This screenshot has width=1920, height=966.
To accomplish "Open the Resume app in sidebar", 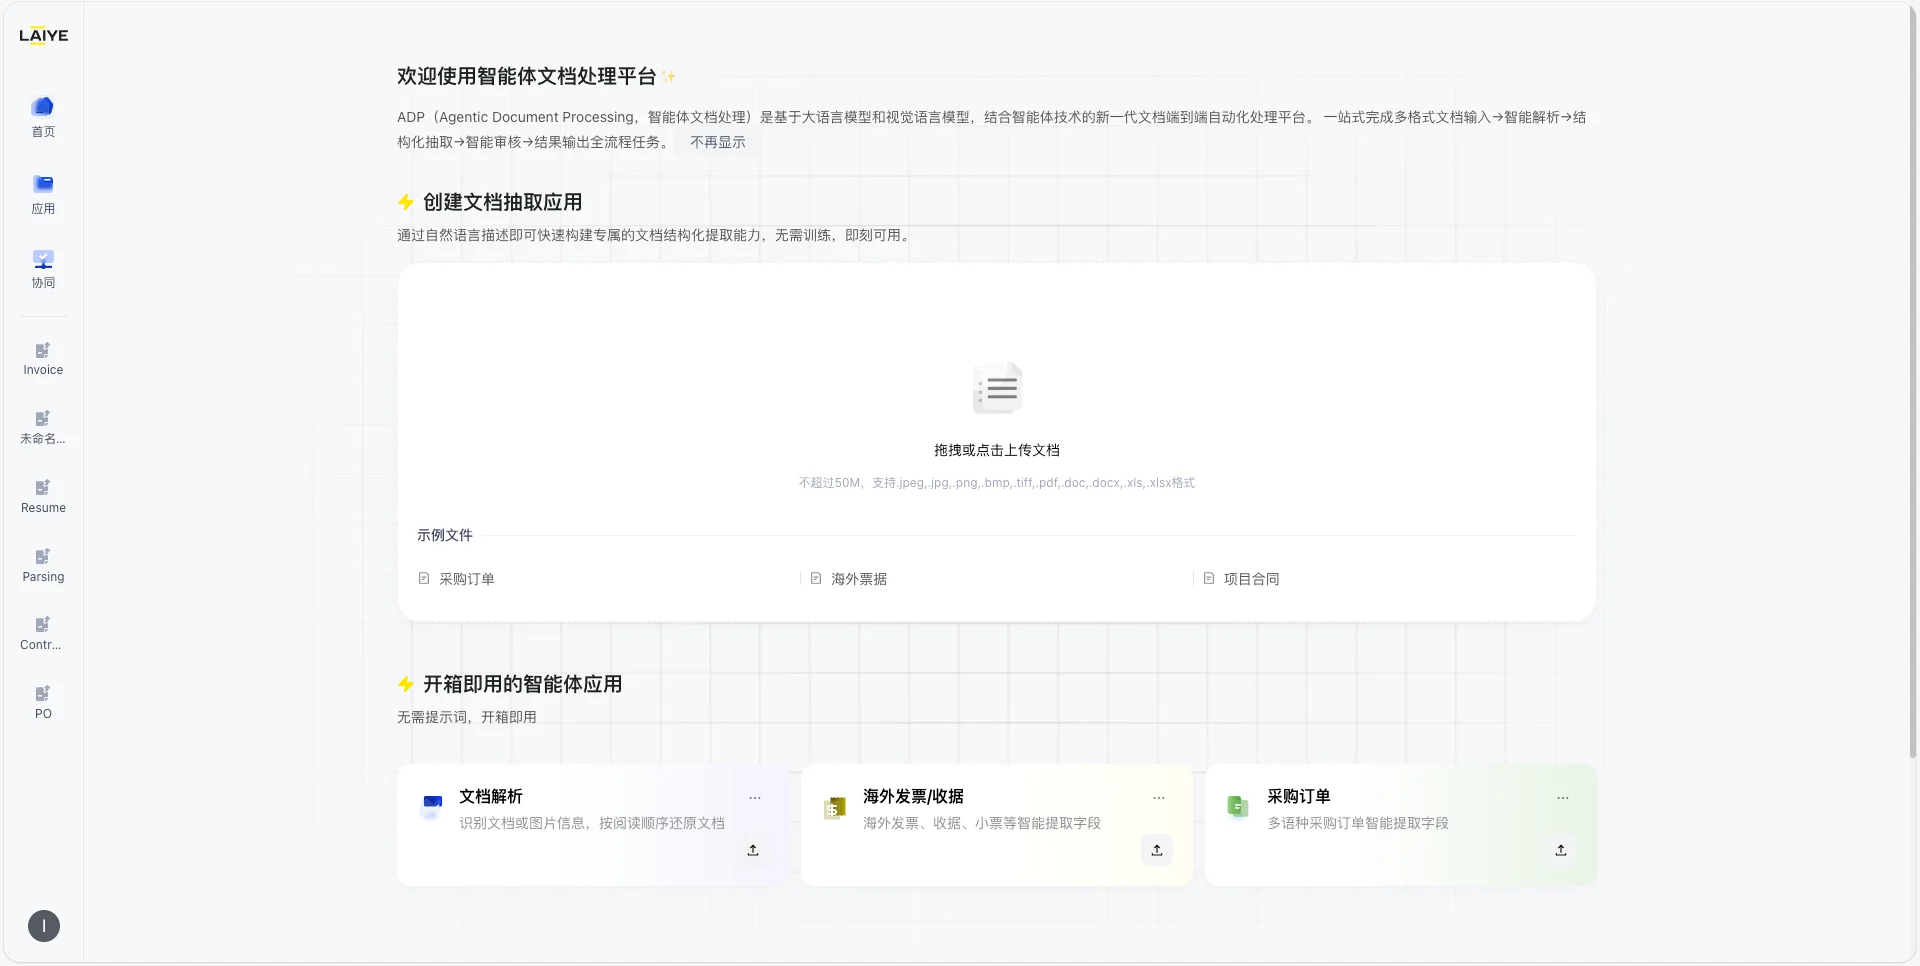I will coord(43,497).
